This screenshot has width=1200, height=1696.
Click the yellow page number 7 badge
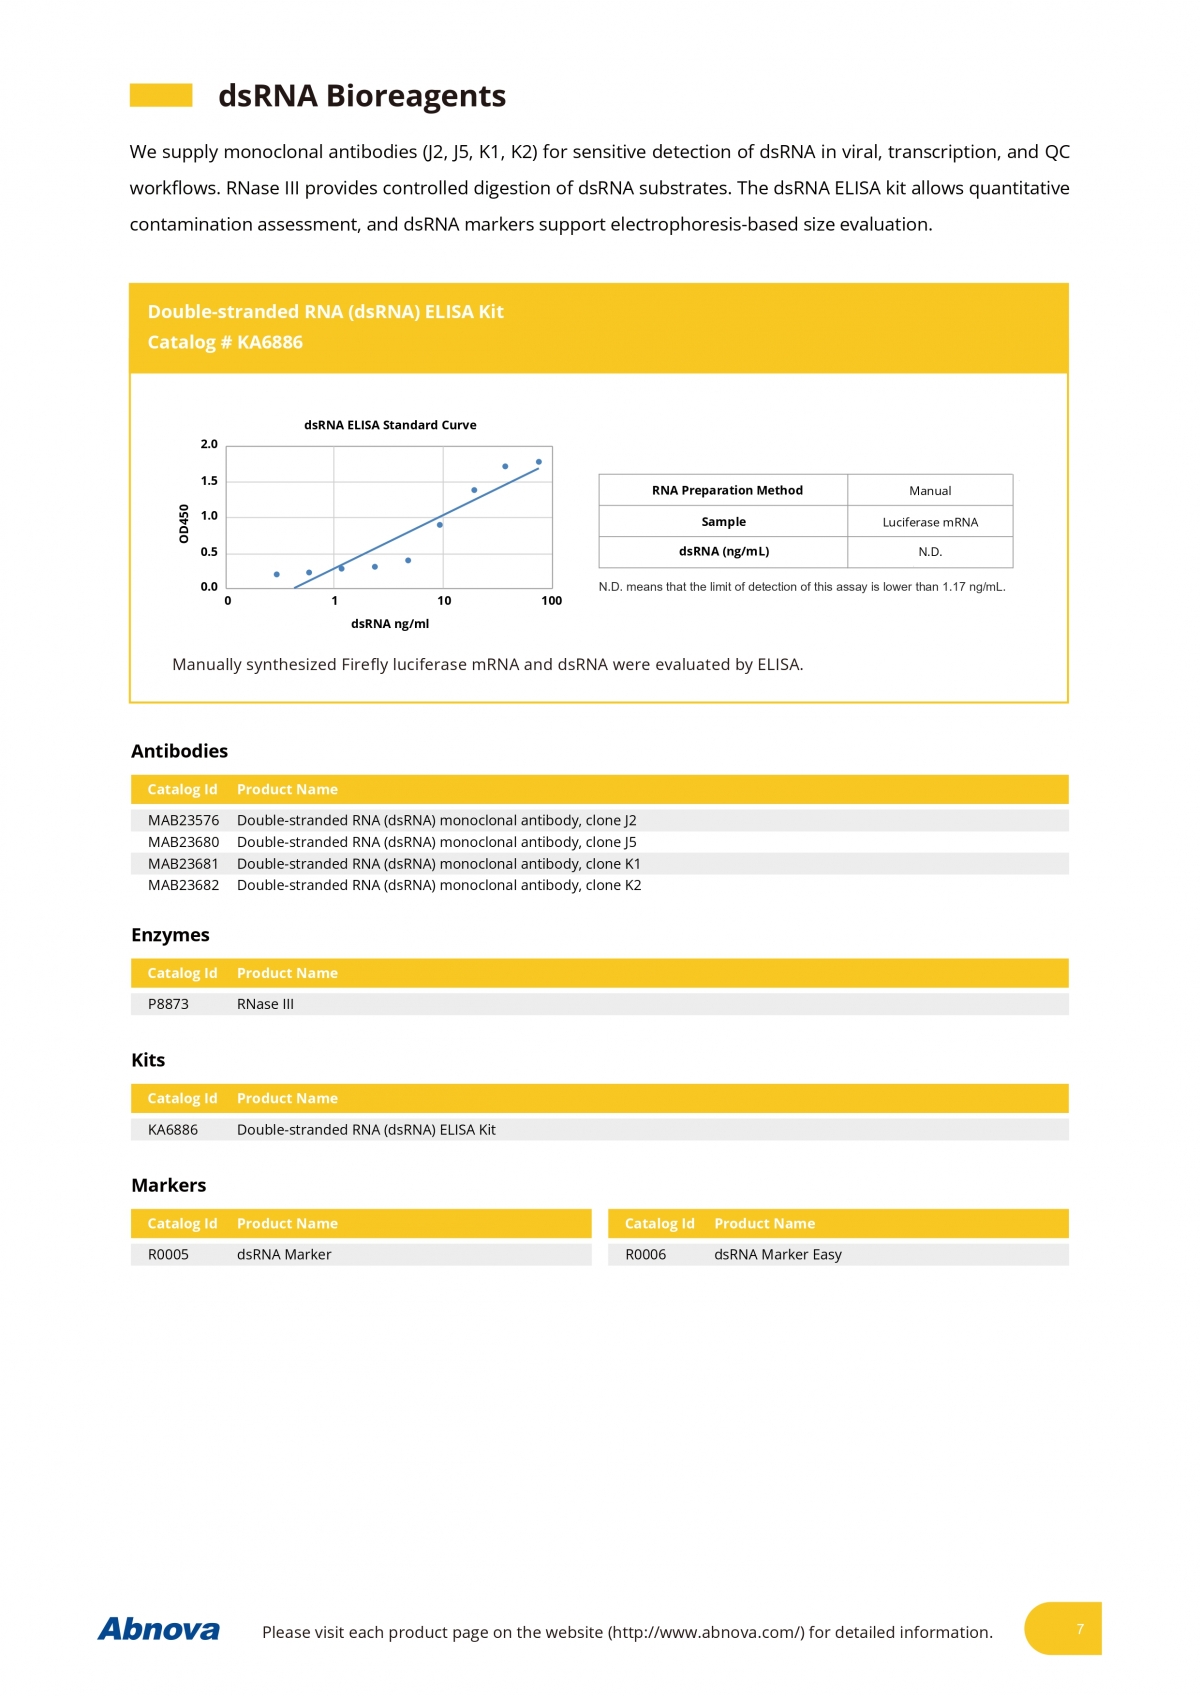[x=1064, y=1628]
